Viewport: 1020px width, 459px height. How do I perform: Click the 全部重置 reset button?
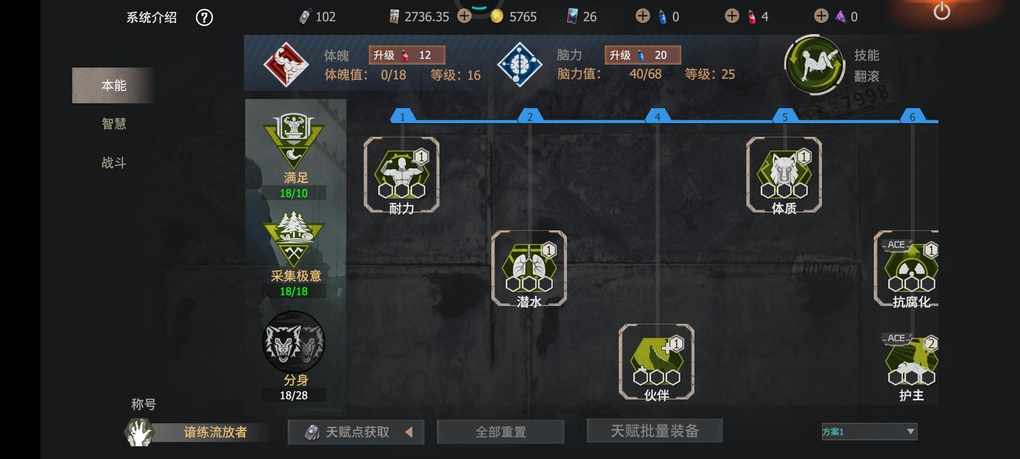[500, 432]
